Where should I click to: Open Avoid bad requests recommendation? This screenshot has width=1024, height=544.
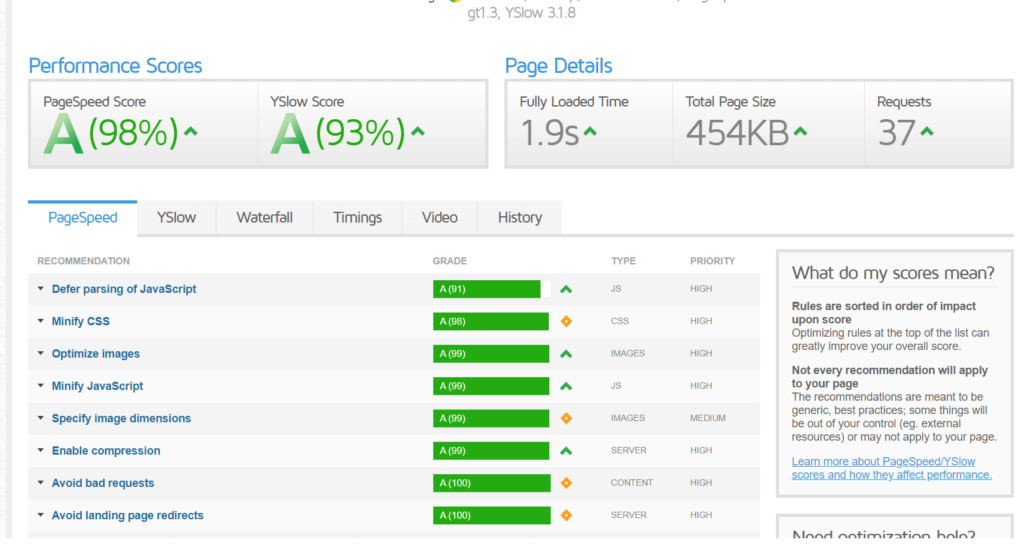click(103, 483)
